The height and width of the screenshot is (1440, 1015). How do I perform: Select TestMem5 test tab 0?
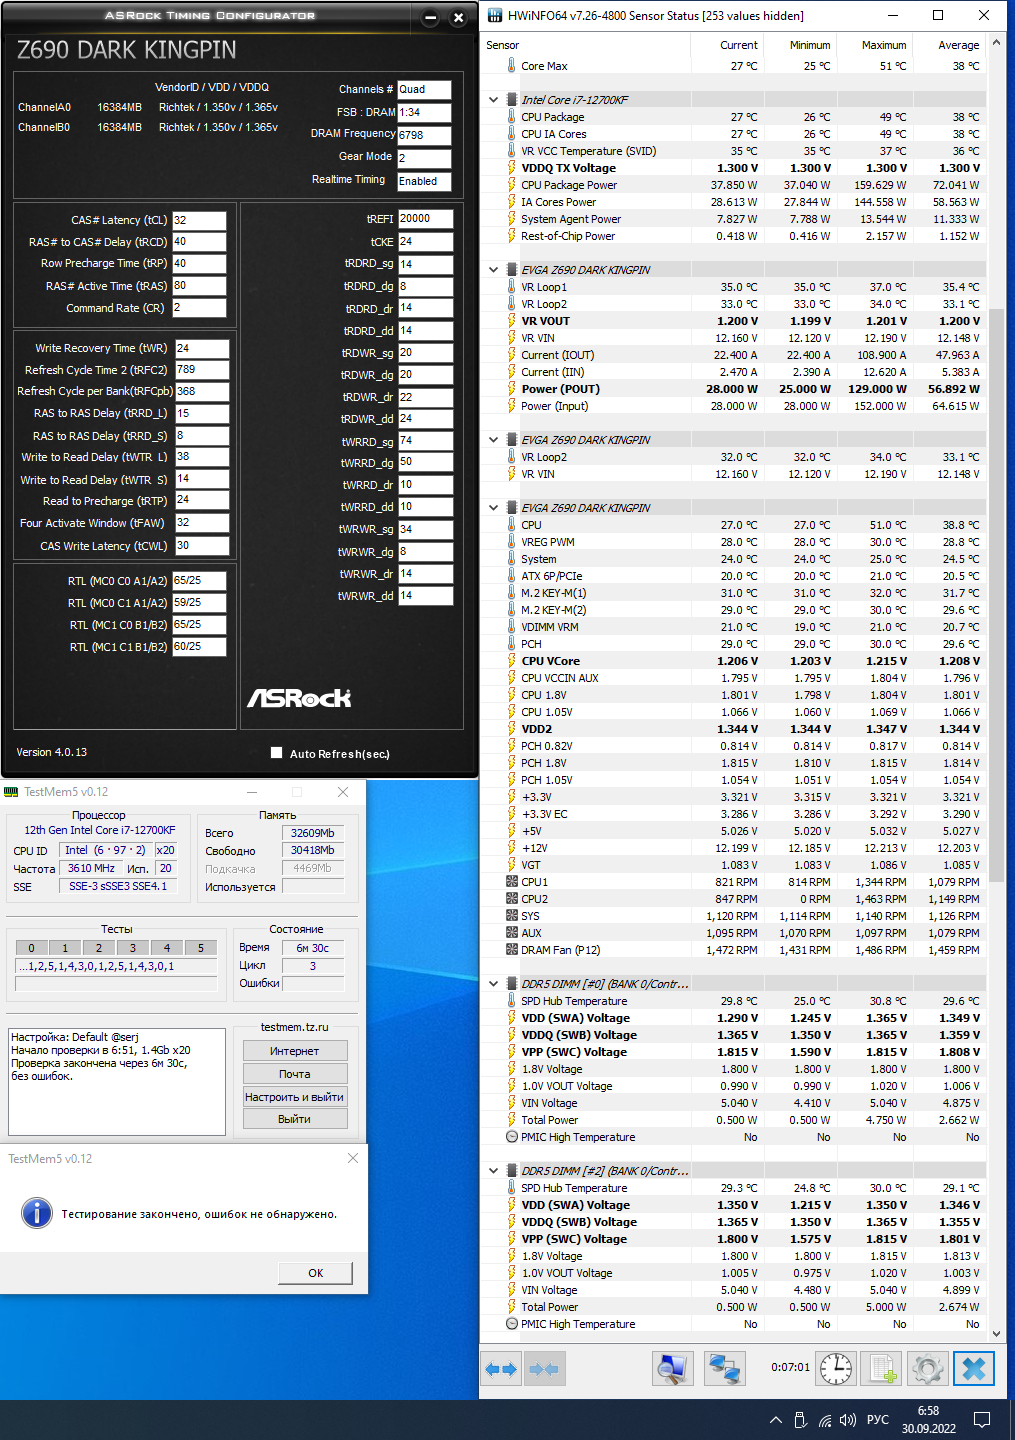(x=31, y=948)
